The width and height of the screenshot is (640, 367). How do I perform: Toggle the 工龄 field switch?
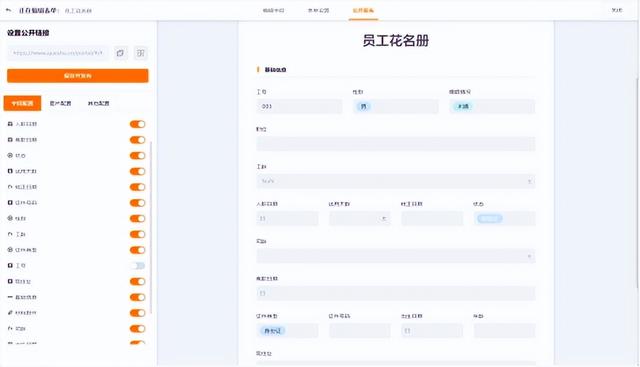click(x=138, y=234)
